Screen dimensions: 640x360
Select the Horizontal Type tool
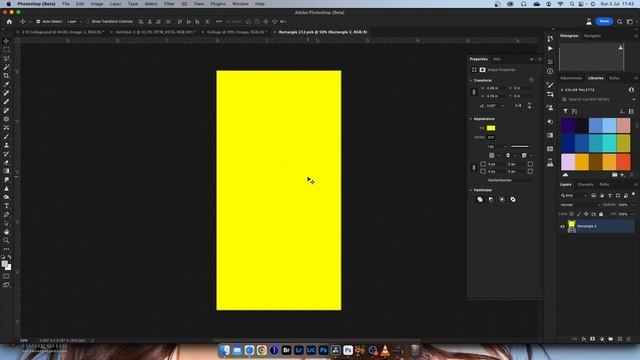[x=6, y=206]
